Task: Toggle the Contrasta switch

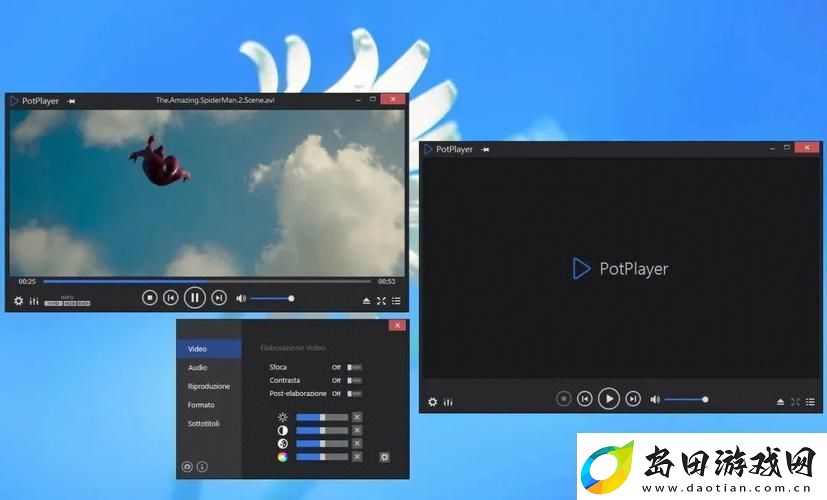Action: pos(354,380)
